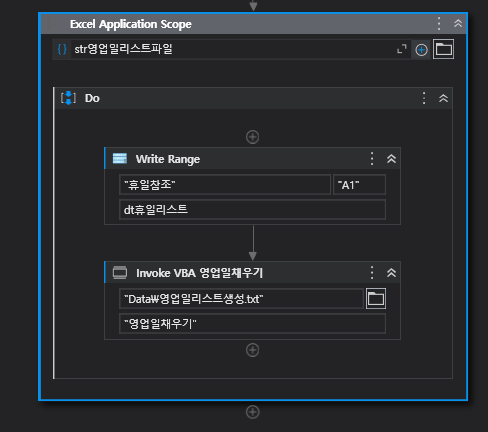Browse for the Excel workbook file

pos(443,49)
